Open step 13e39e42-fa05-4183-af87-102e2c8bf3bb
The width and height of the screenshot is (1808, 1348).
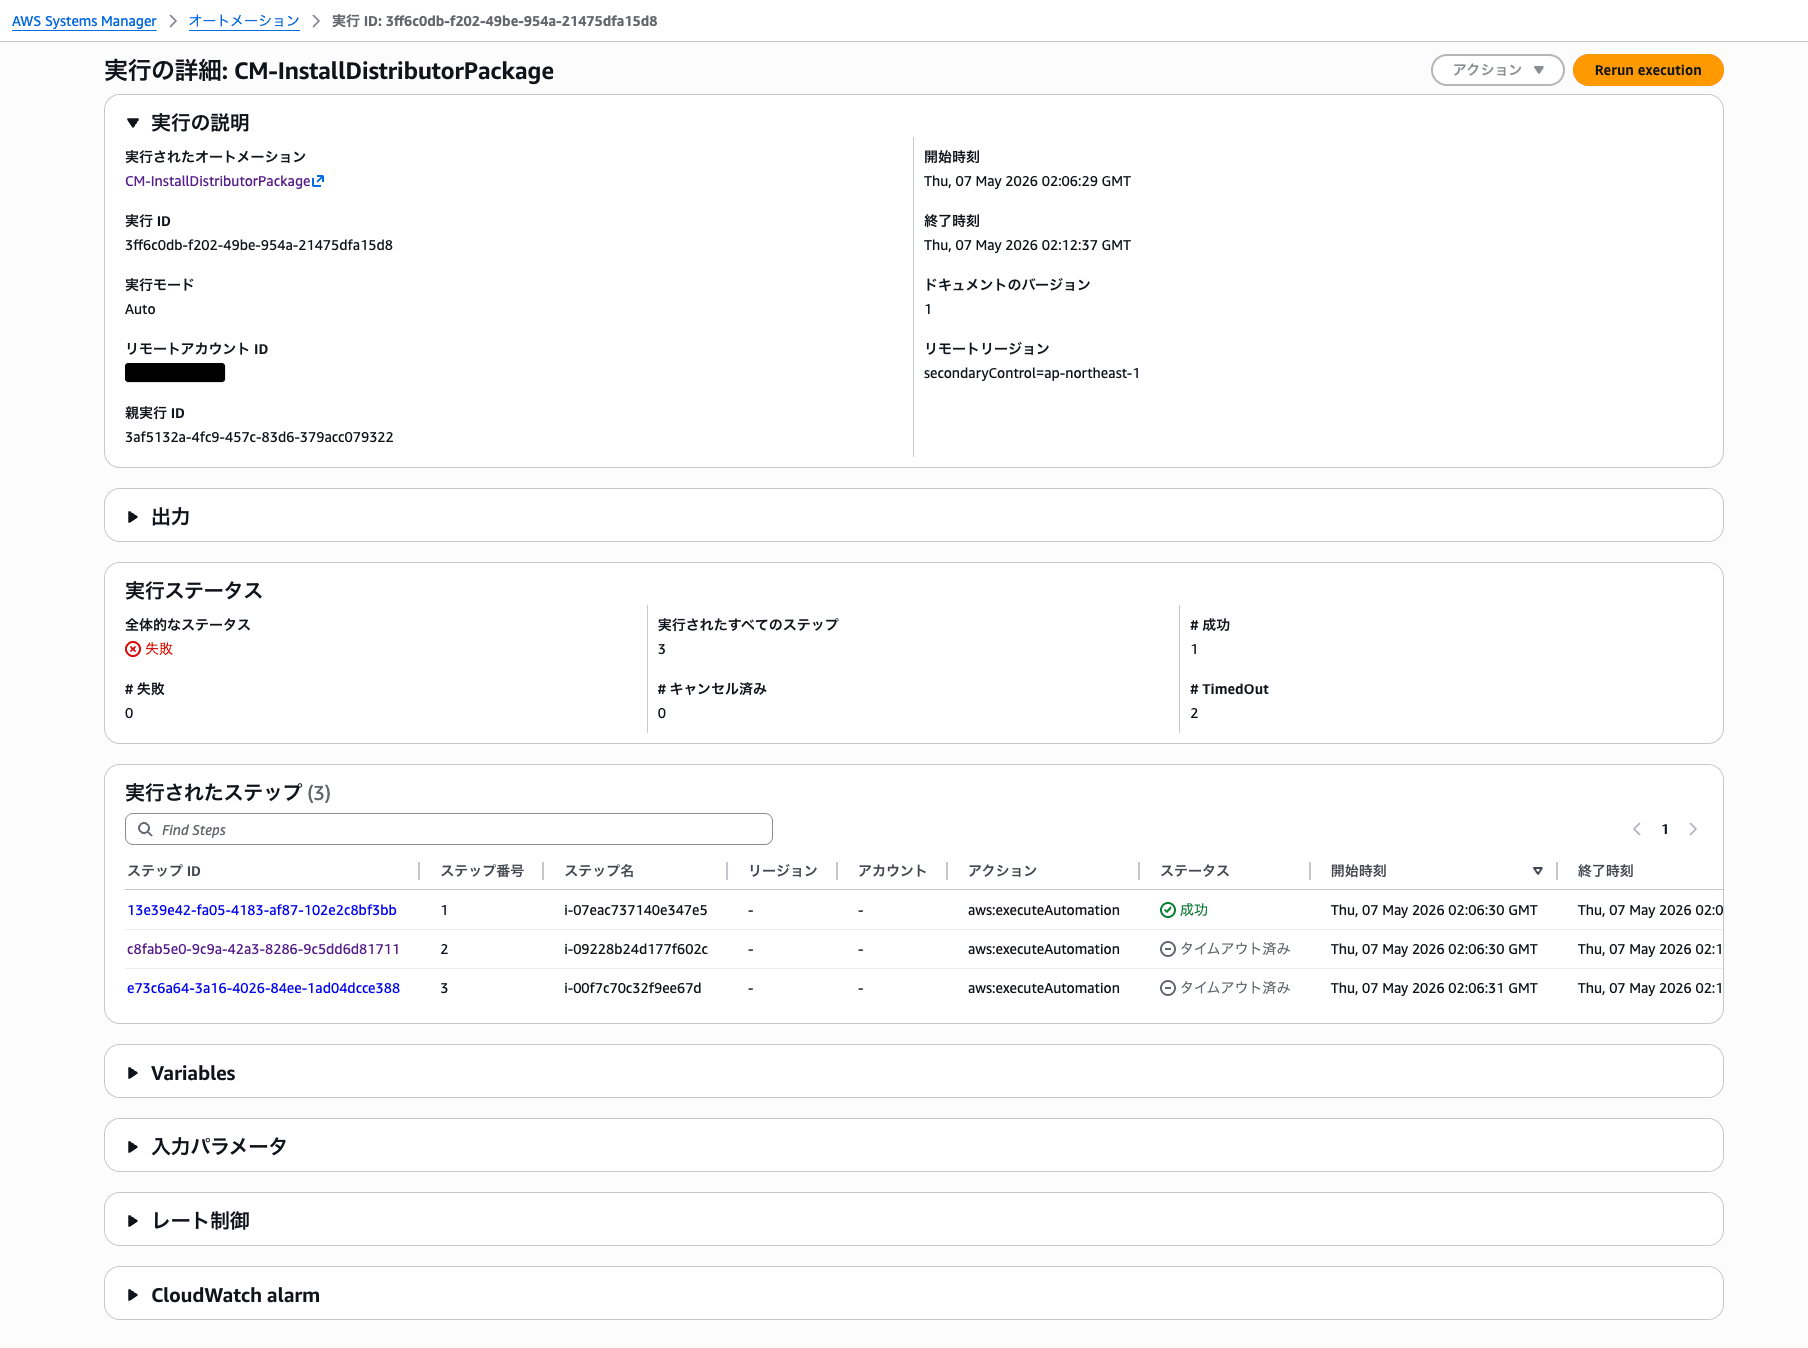262,910
